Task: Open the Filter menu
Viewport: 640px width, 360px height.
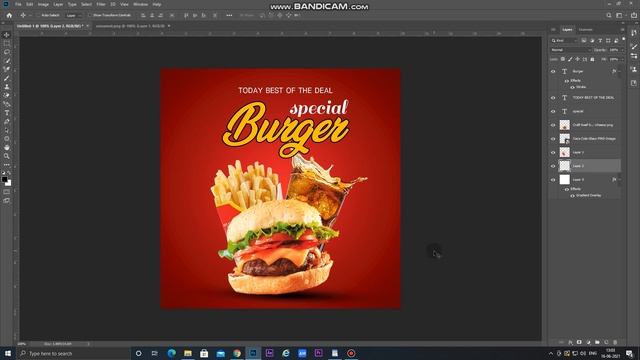Action: click(x=101, y=4)
